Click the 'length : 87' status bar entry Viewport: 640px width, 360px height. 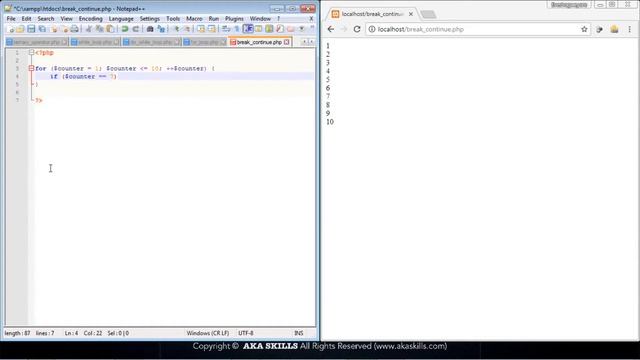[x=18, y=333]
